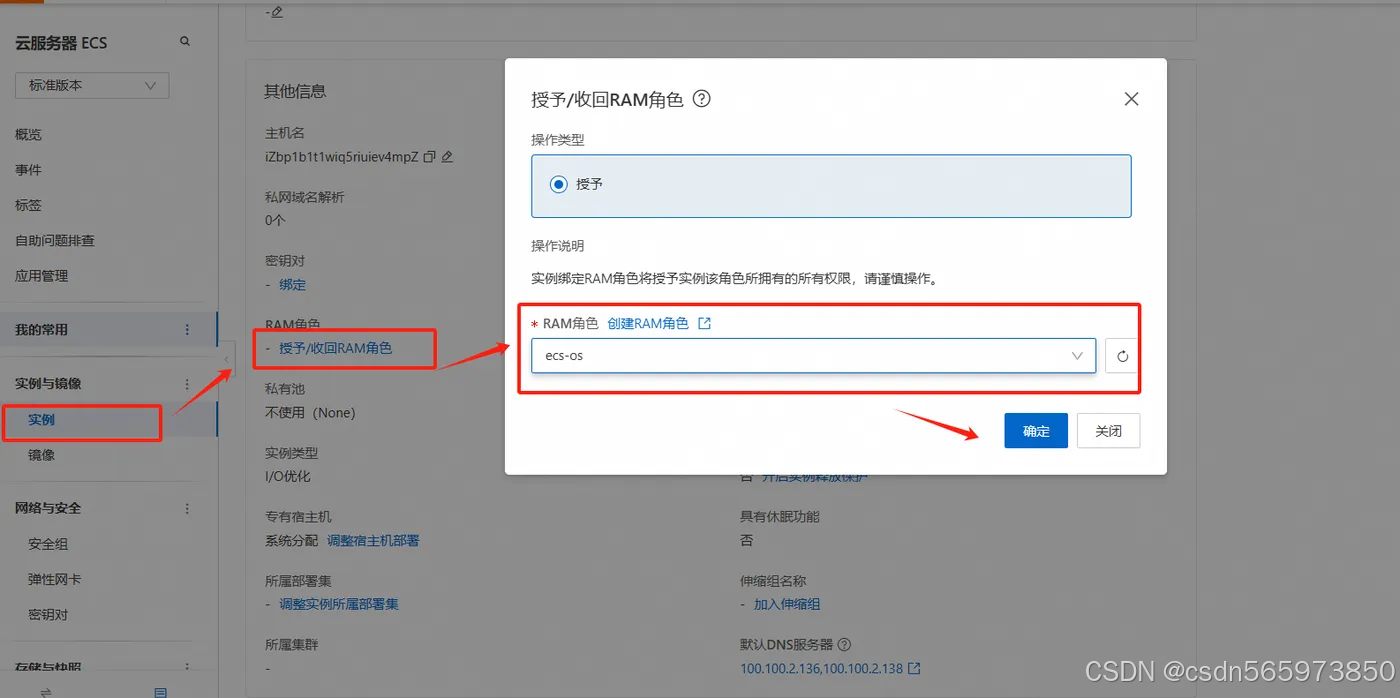1400x698 pixels.
Task: Click the search magnifier beside 云服务器 ECS
Action: [184, 41]
